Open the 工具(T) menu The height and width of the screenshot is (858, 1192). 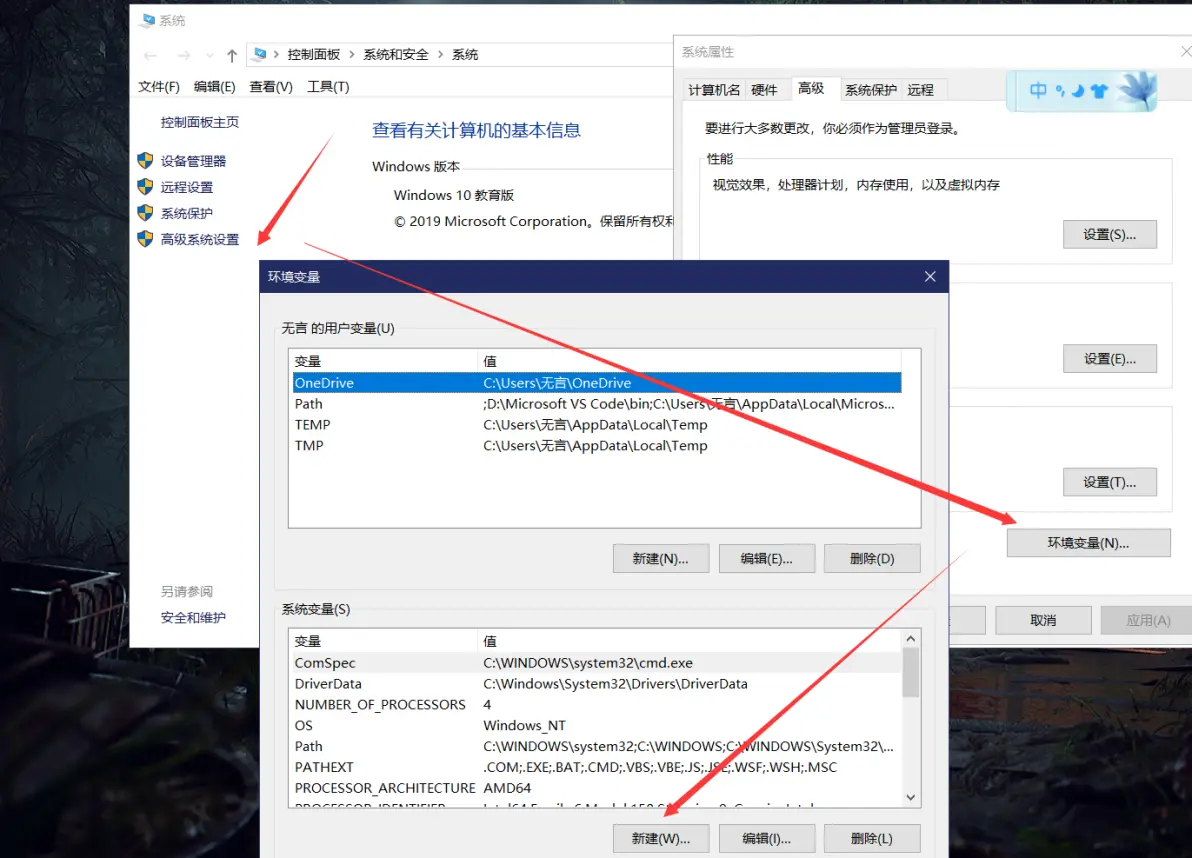tap(328, 87)
